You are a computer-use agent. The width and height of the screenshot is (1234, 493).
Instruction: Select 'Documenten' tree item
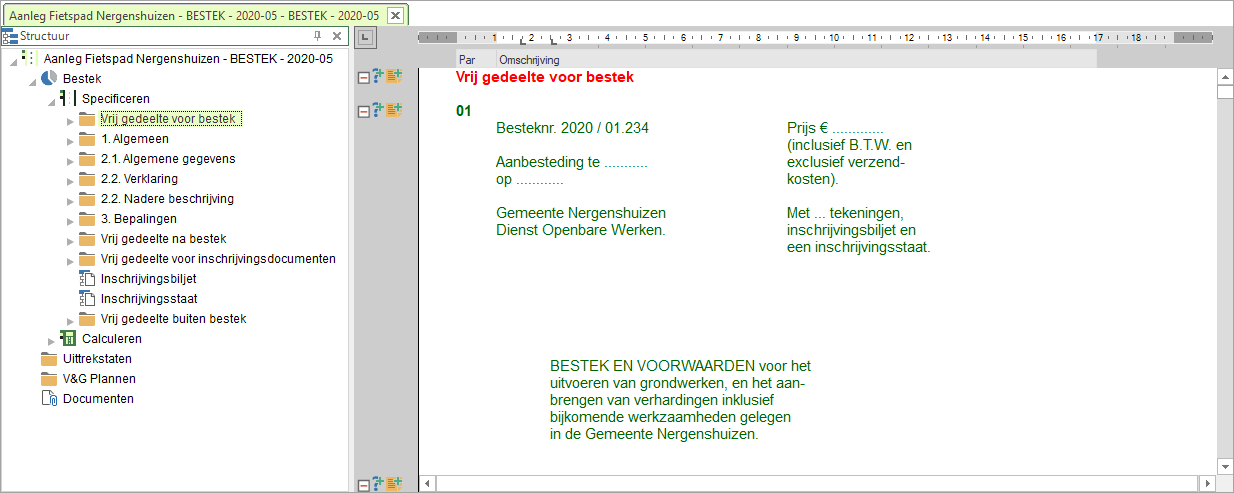click(98, 399)
